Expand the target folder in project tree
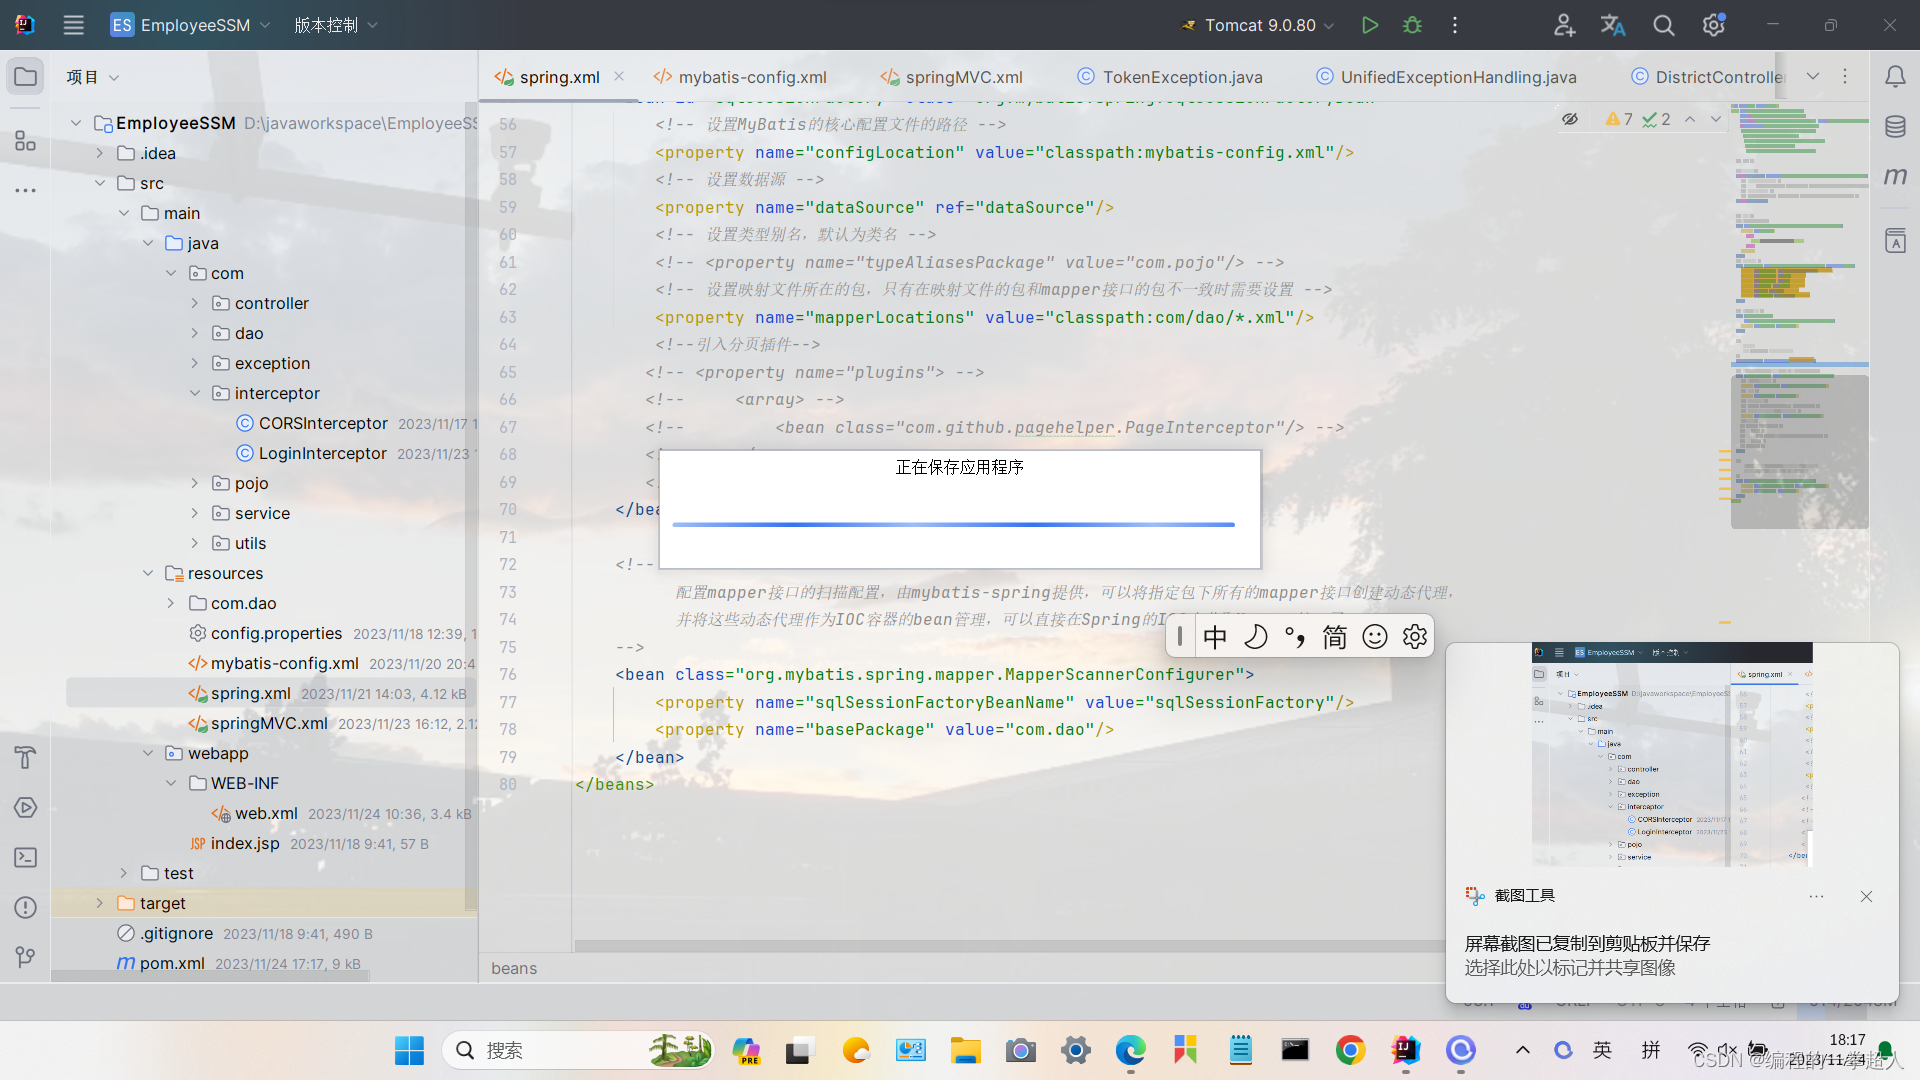This screenshot has height=1080, width=1920. [100, 903]
